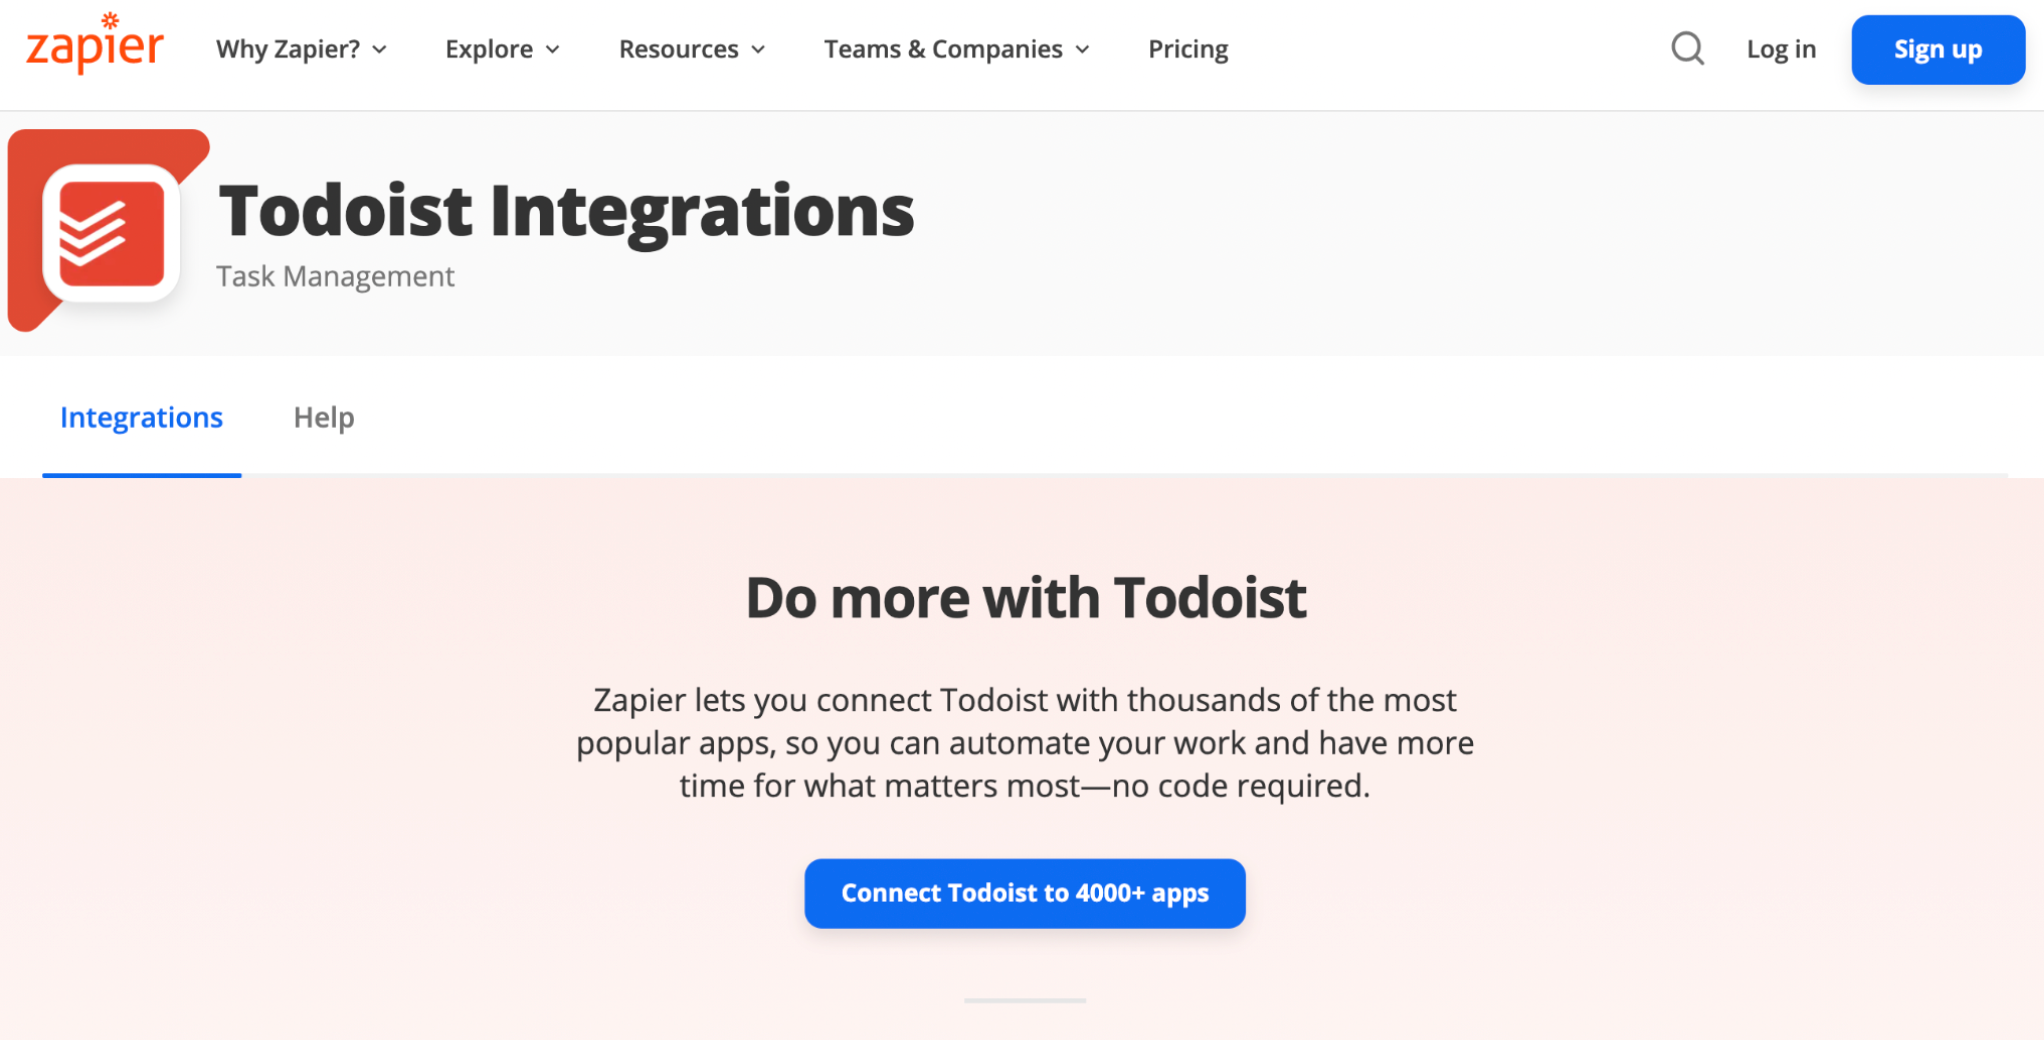The image size is (2044, 1040).
Task: Select the Todoist Integrations heading
Action: click(x=567, y=210)
